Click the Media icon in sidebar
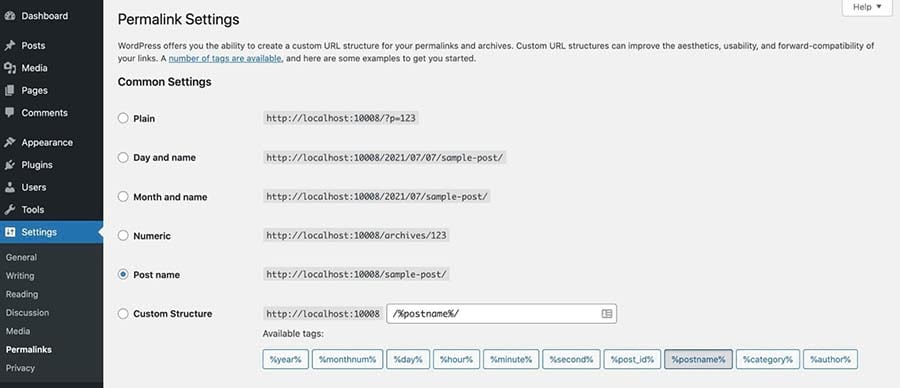 coord(9,68)
